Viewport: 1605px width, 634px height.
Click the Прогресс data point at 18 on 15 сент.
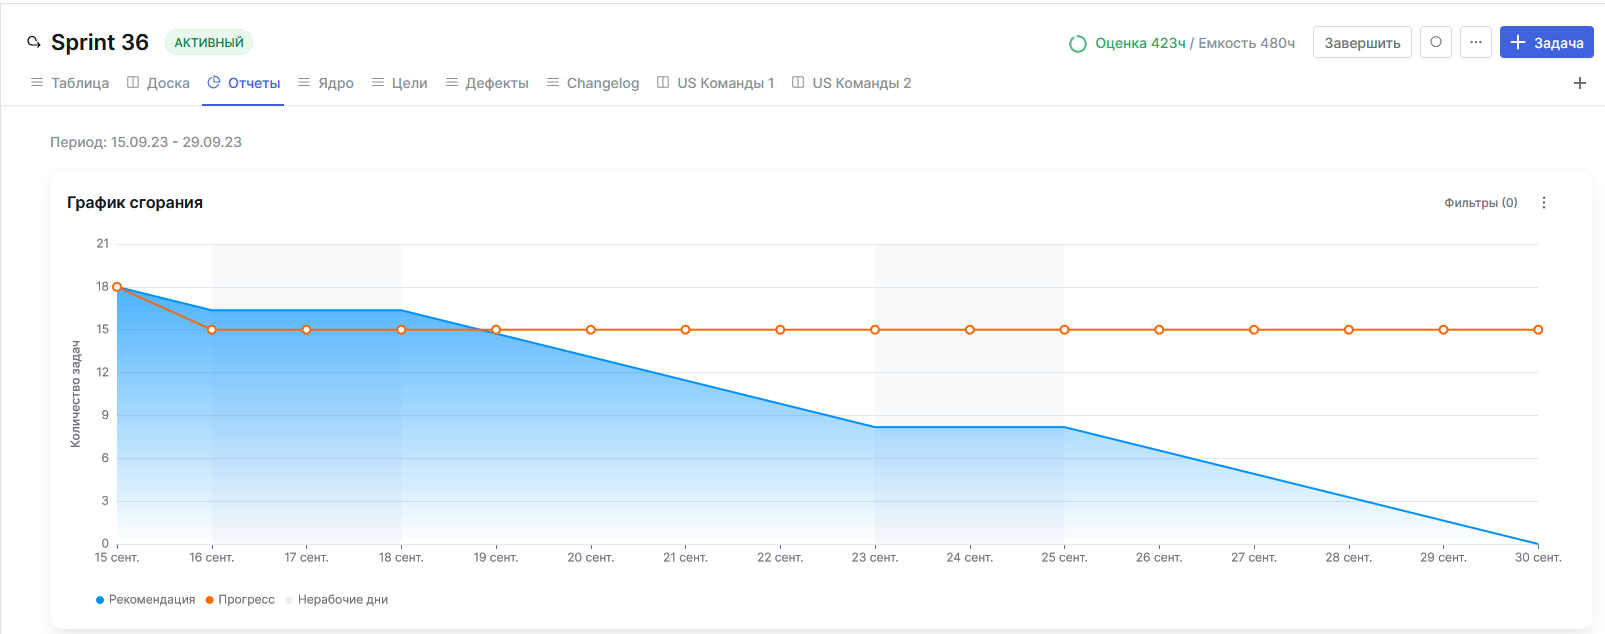point(117,287)
